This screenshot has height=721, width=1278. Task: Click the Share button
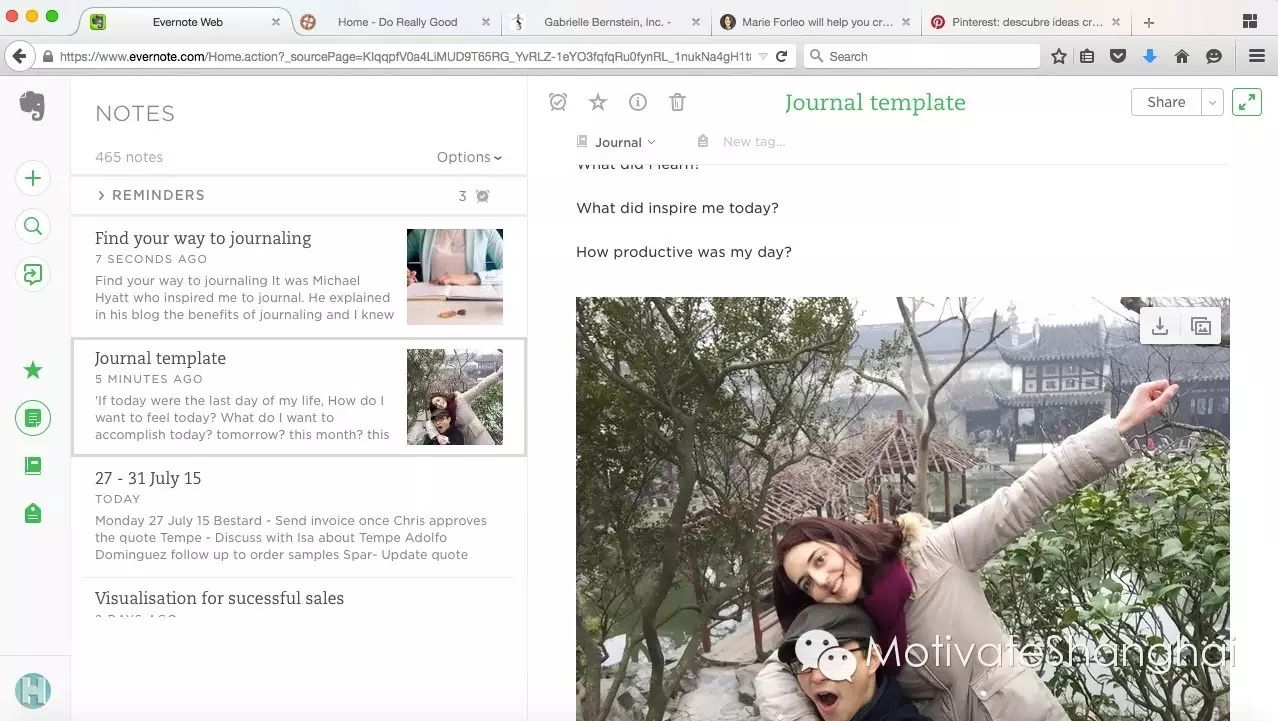tap(1166, 102)
